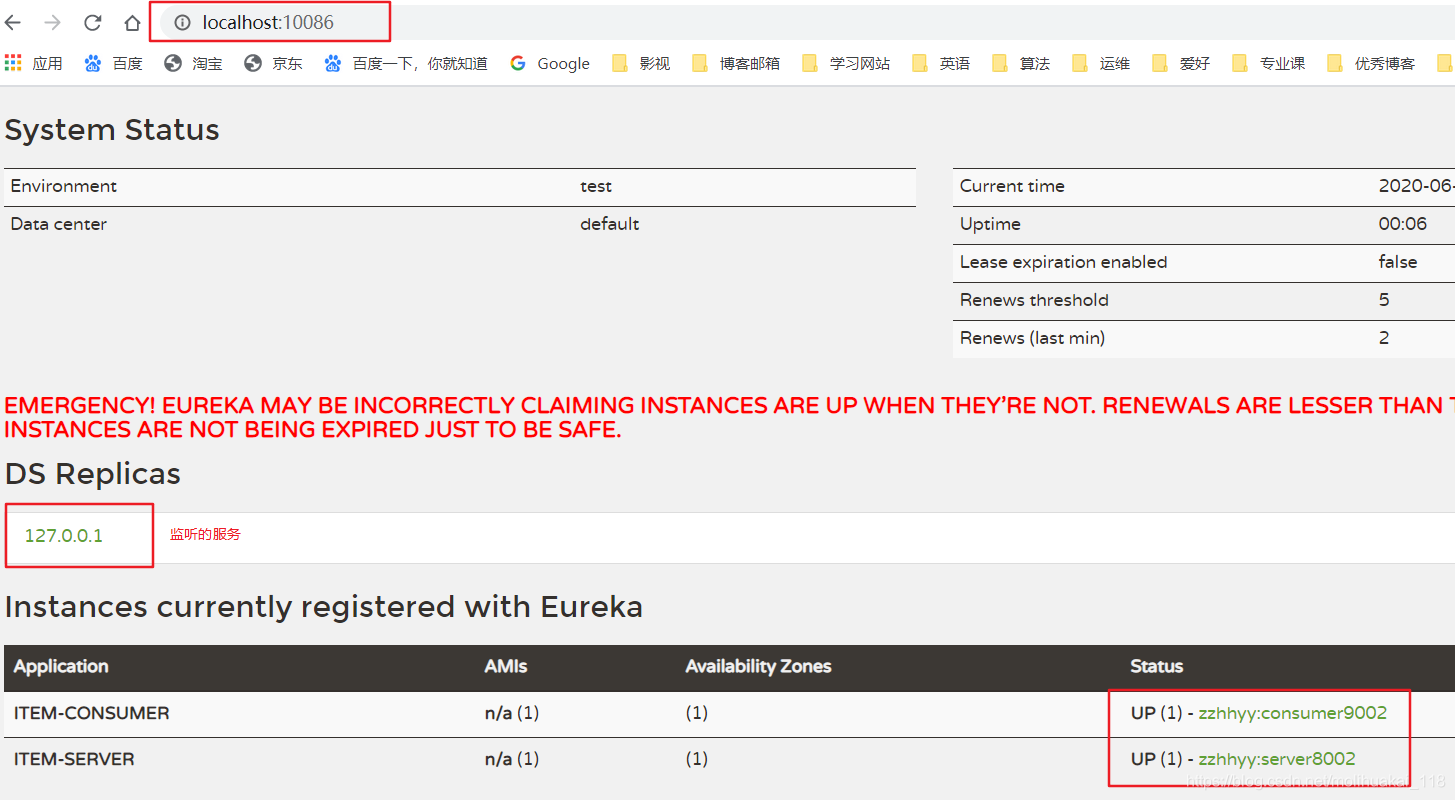Open the 学习网站 bookmark folder

(846, 63)
